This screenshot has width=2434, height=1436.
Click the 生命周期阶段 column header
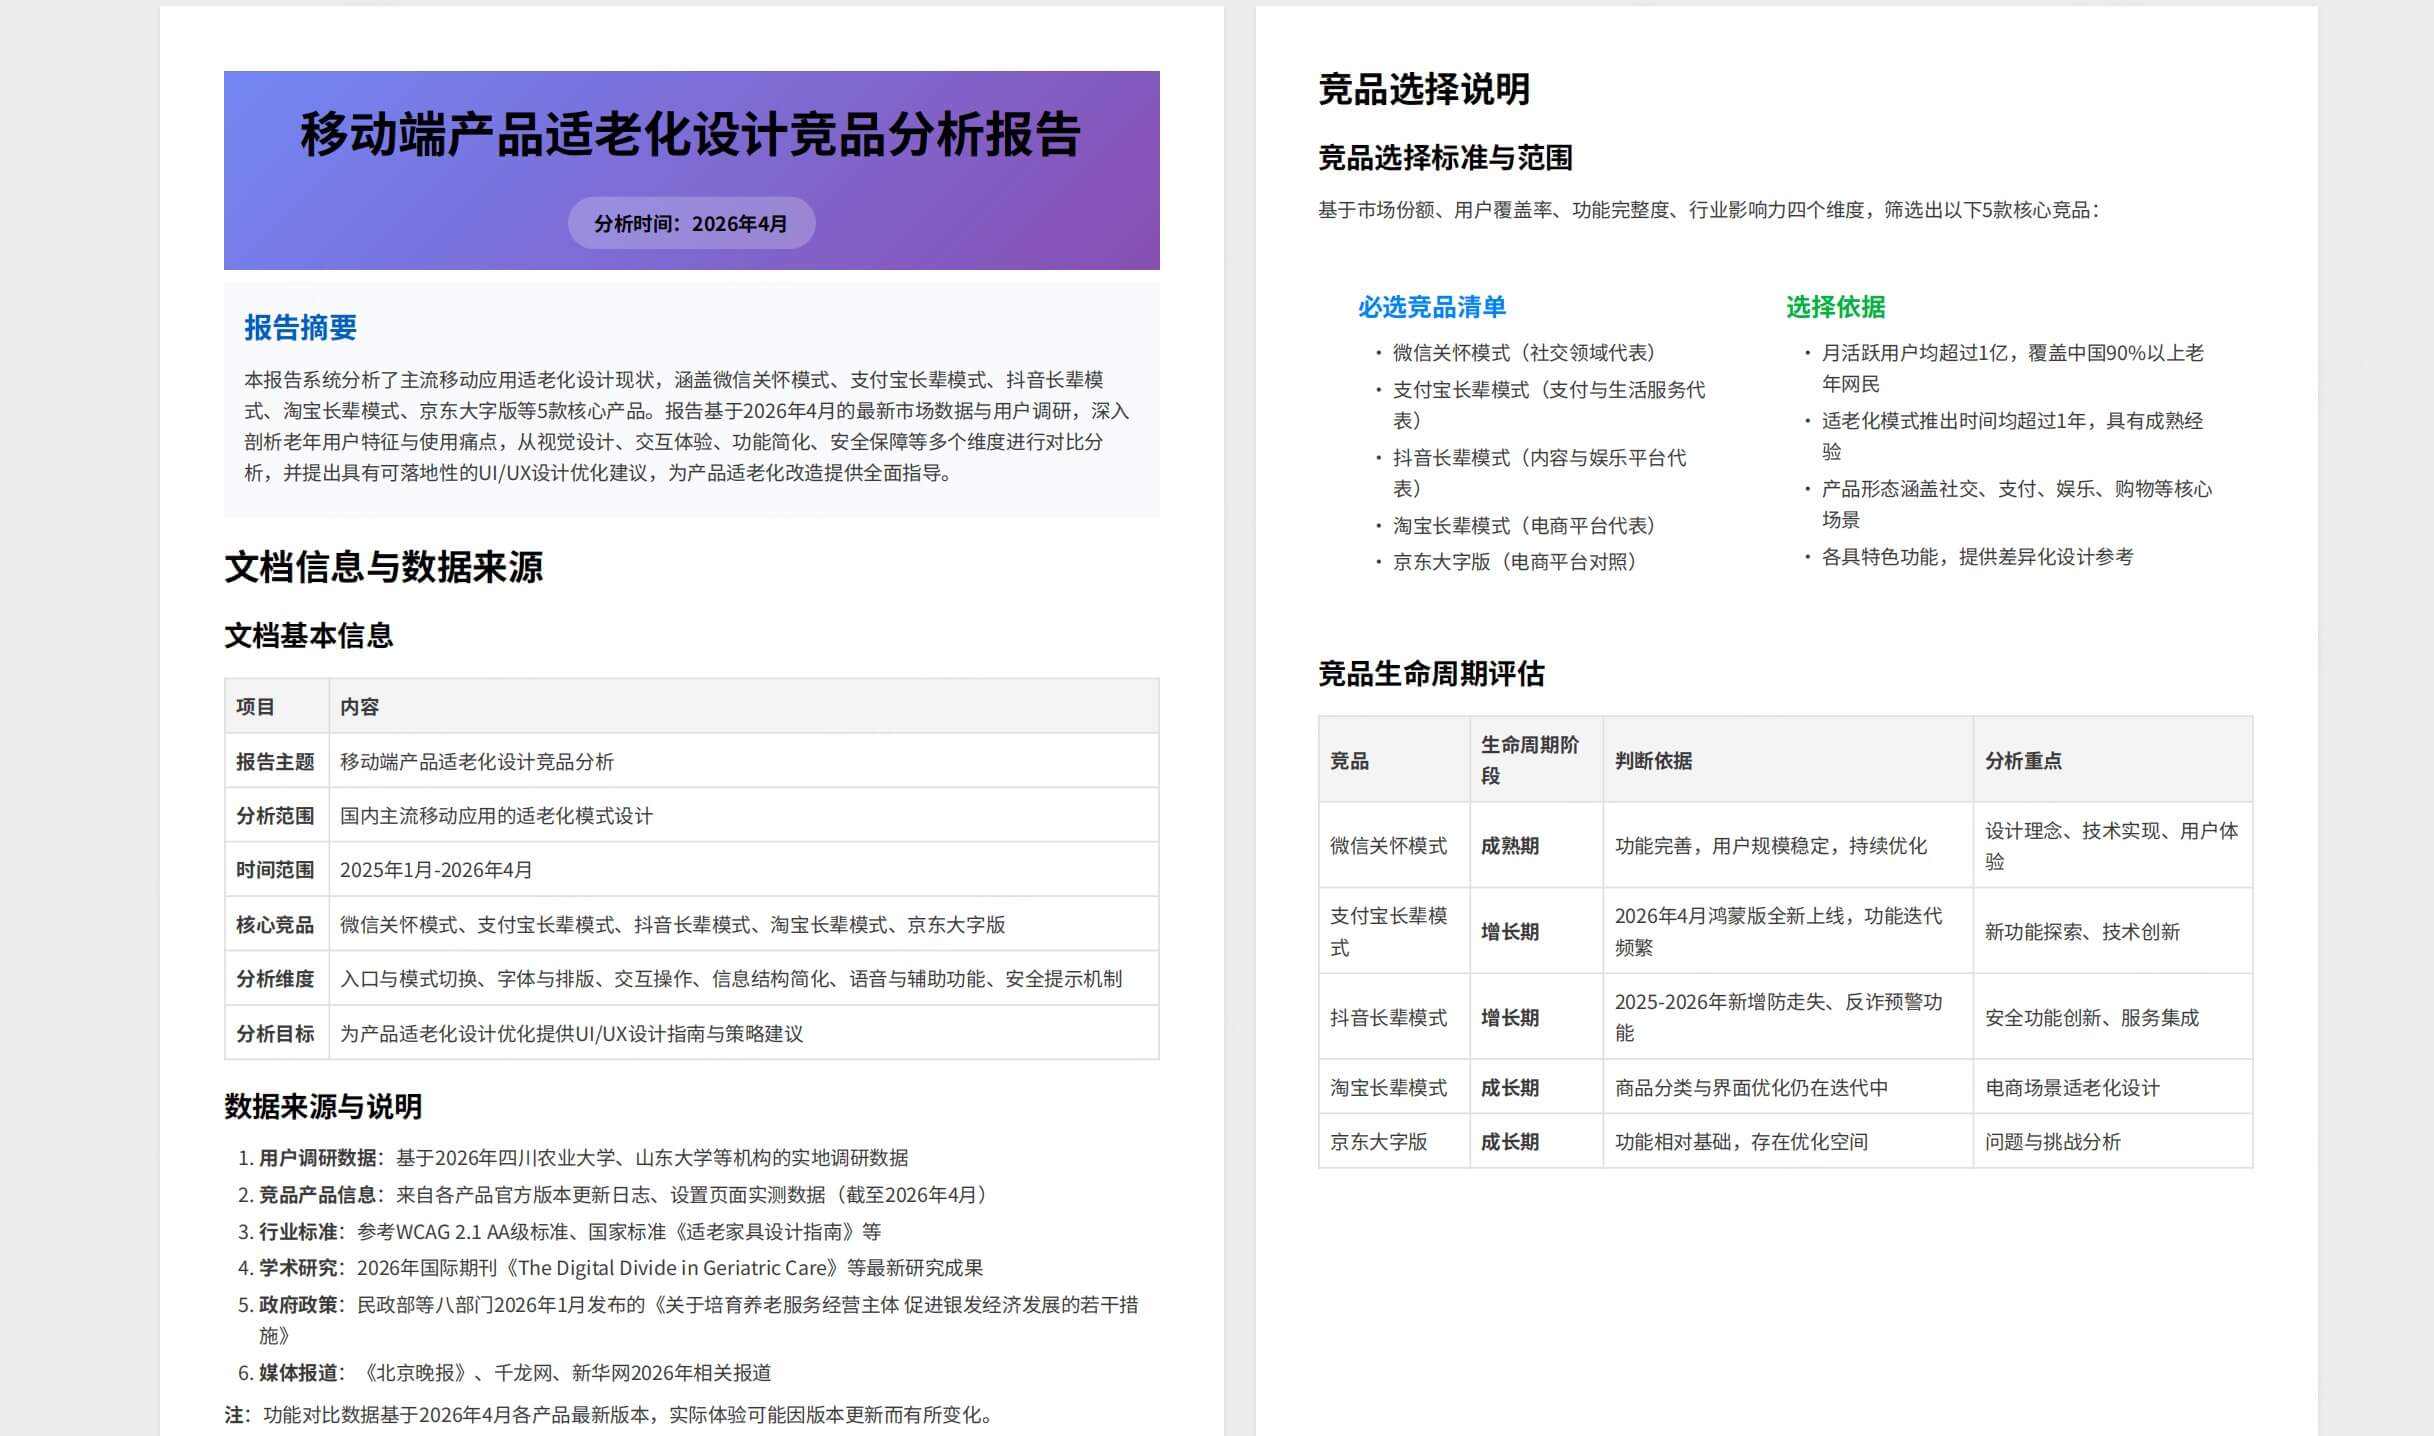1529,760
